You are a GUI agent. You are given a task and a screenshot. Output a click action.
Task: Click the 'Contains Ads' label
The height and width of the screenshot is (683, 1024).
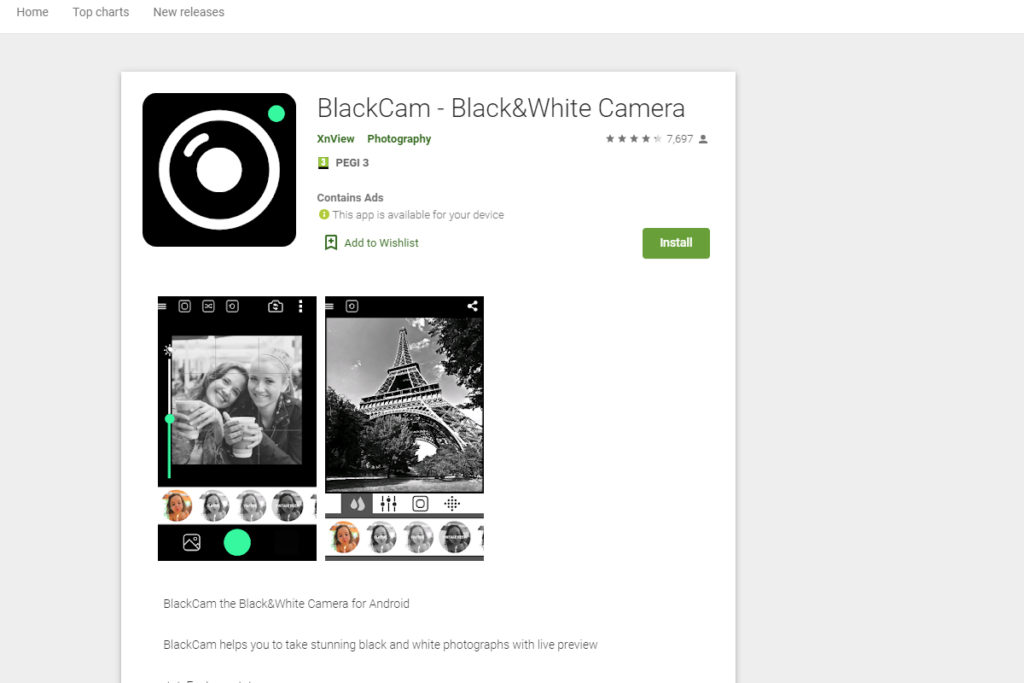tap(350, 197)
